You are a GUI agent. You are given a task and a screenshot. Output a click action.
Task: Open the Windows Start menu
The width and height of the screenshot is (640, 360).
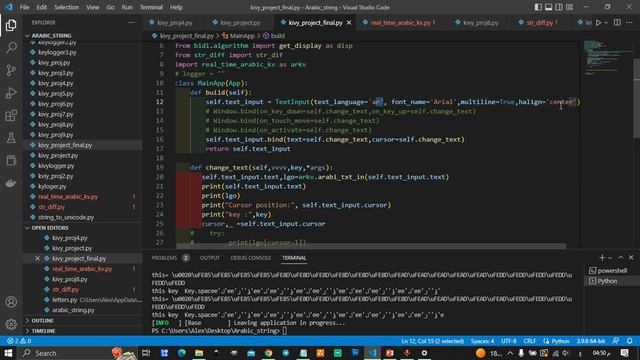[8, 353]
